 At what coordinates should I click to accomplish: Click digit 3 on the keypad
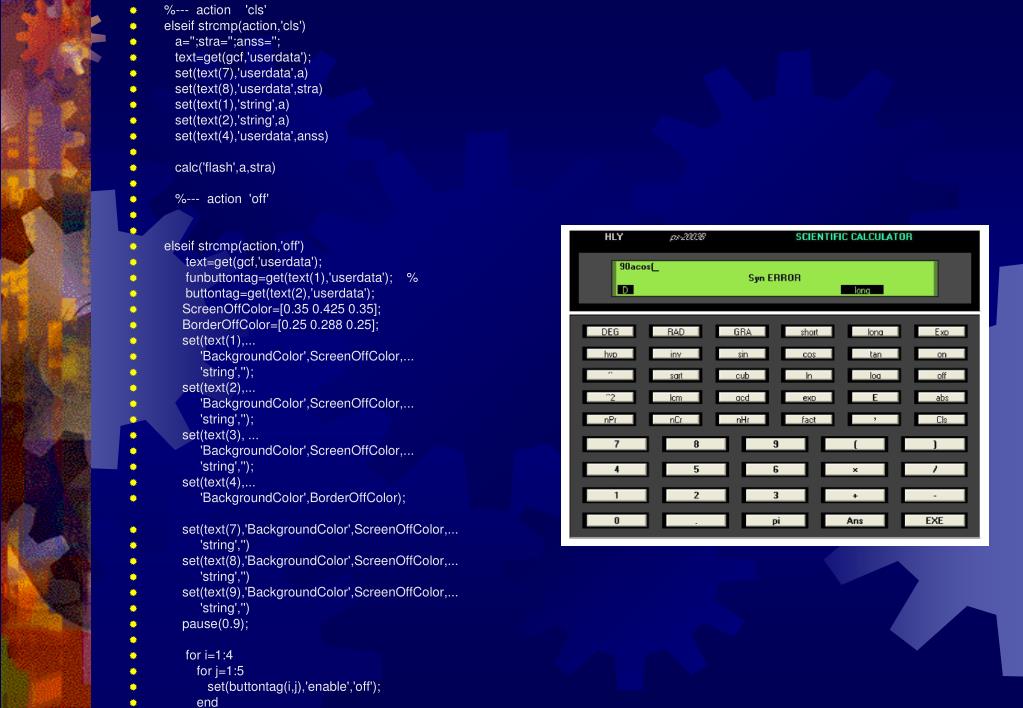click(x=775, y=495)
